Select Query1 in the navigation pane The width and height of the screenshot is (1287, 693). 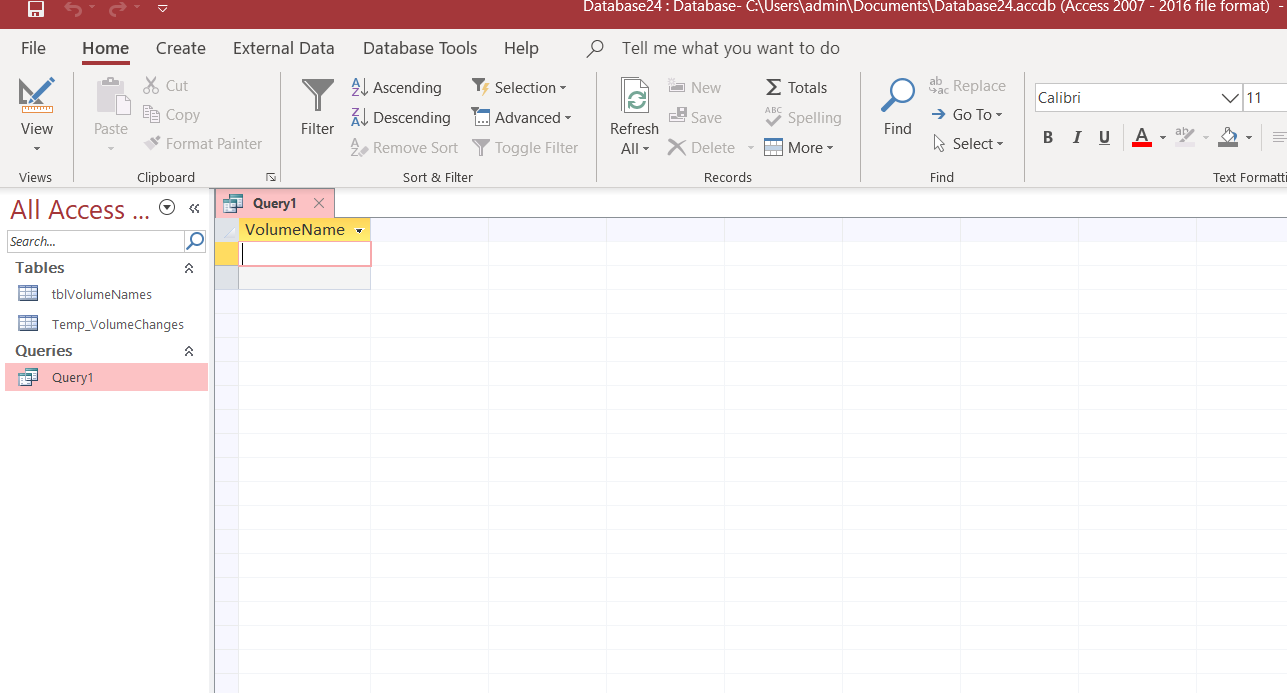[x=106, y=377]
